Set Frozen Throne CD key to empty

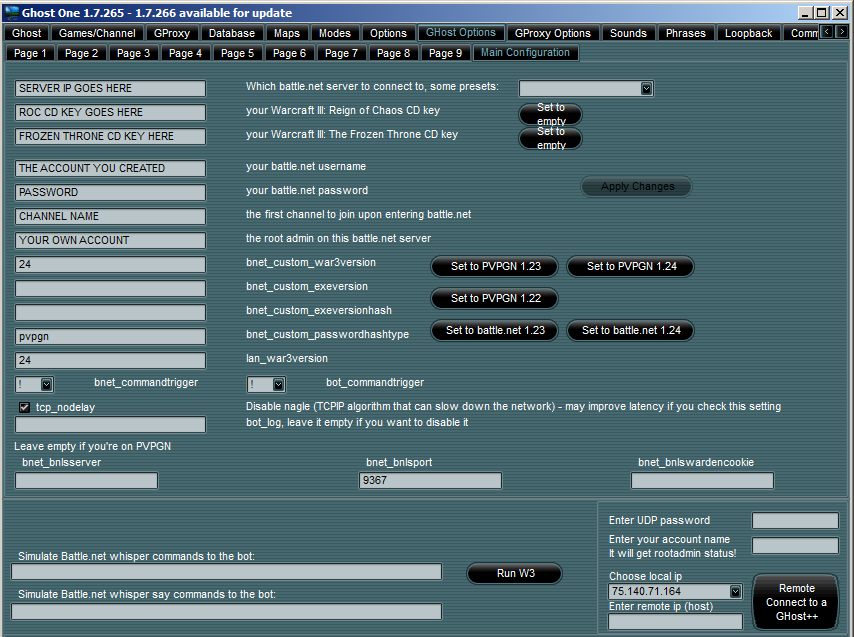[x=551, y=138]
